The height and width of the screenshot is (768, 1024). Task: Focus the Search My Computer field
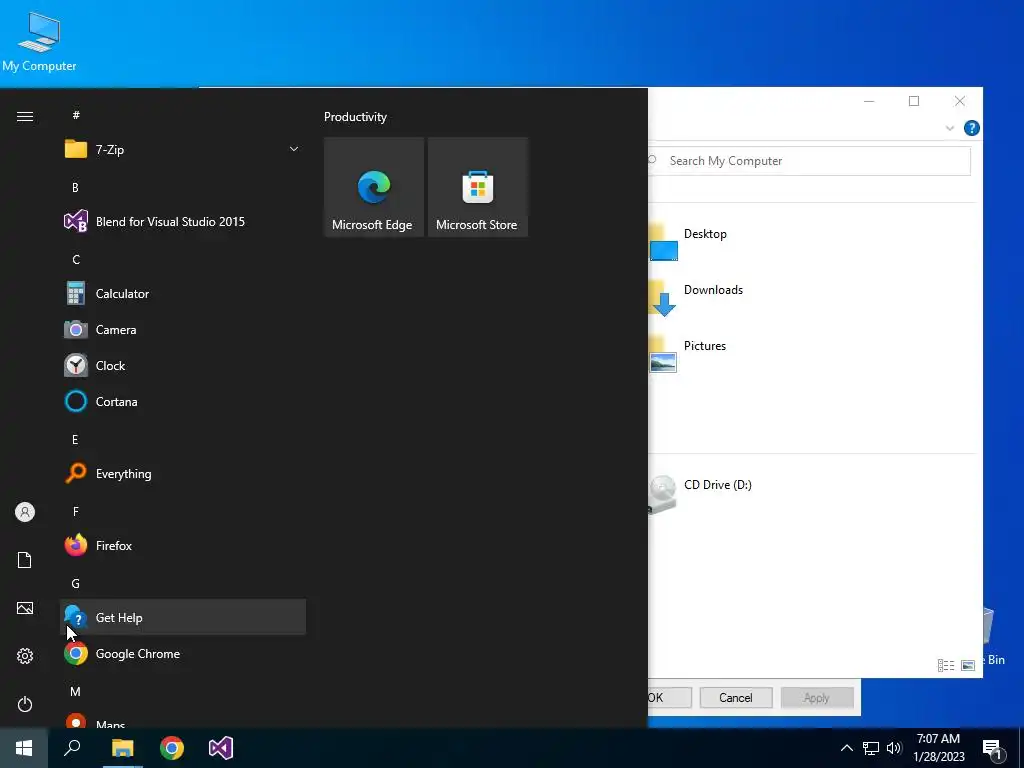tap(808, 161)
